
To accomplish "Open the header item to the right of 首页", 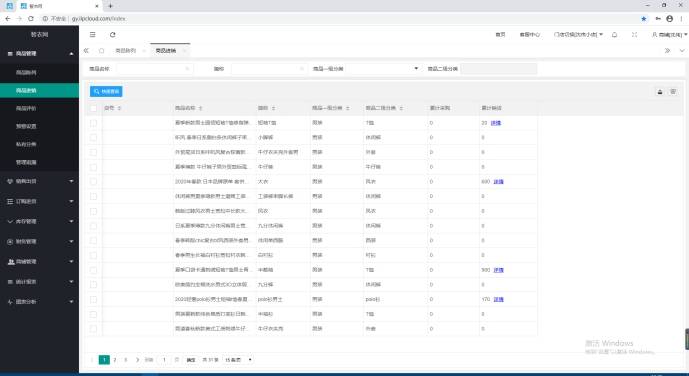I will click(529, 34).
